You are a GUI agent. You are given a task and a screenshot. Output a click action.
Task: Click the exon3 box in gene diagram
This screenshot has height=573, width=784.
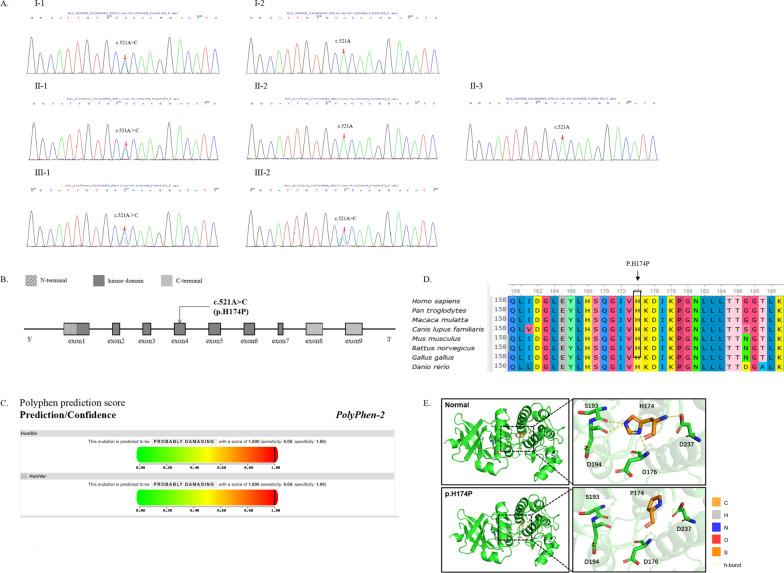[x=146, y=329]
